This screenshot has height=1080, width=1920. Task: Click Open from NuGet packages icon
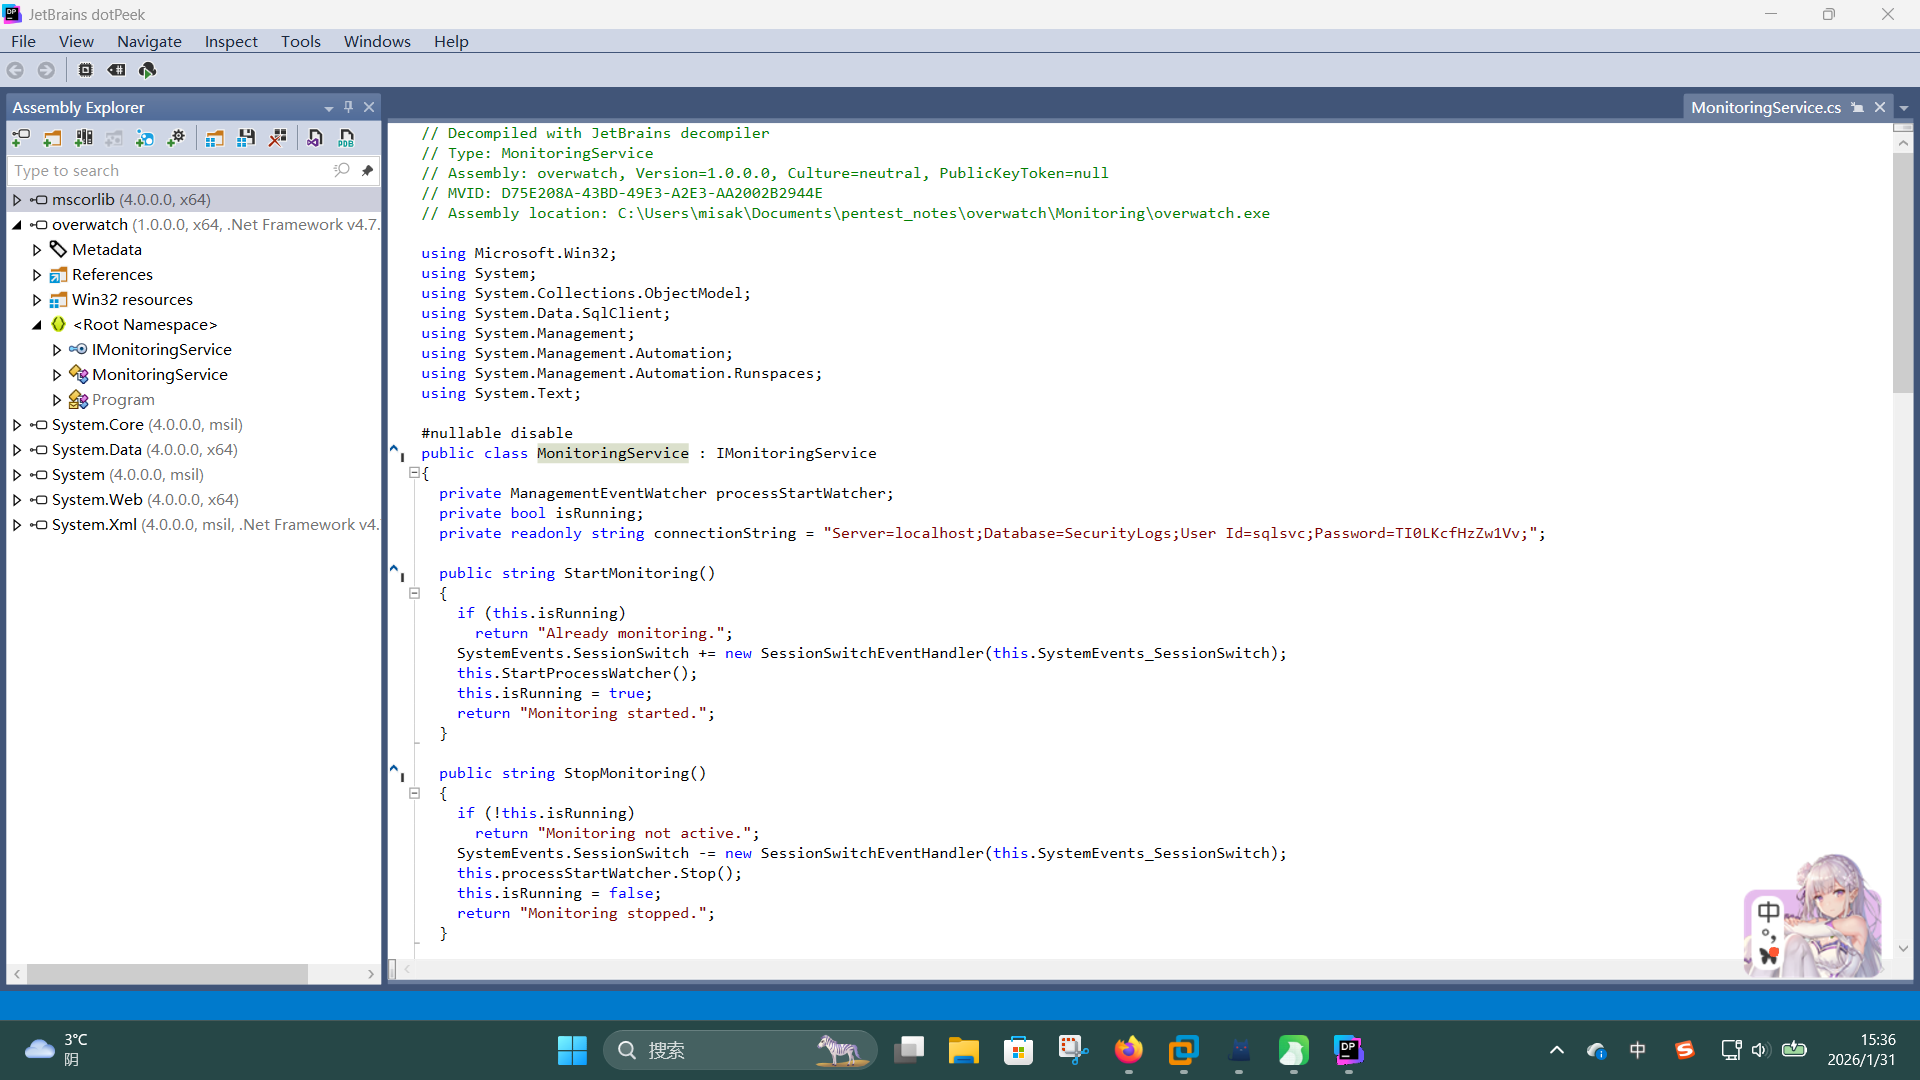145,138
